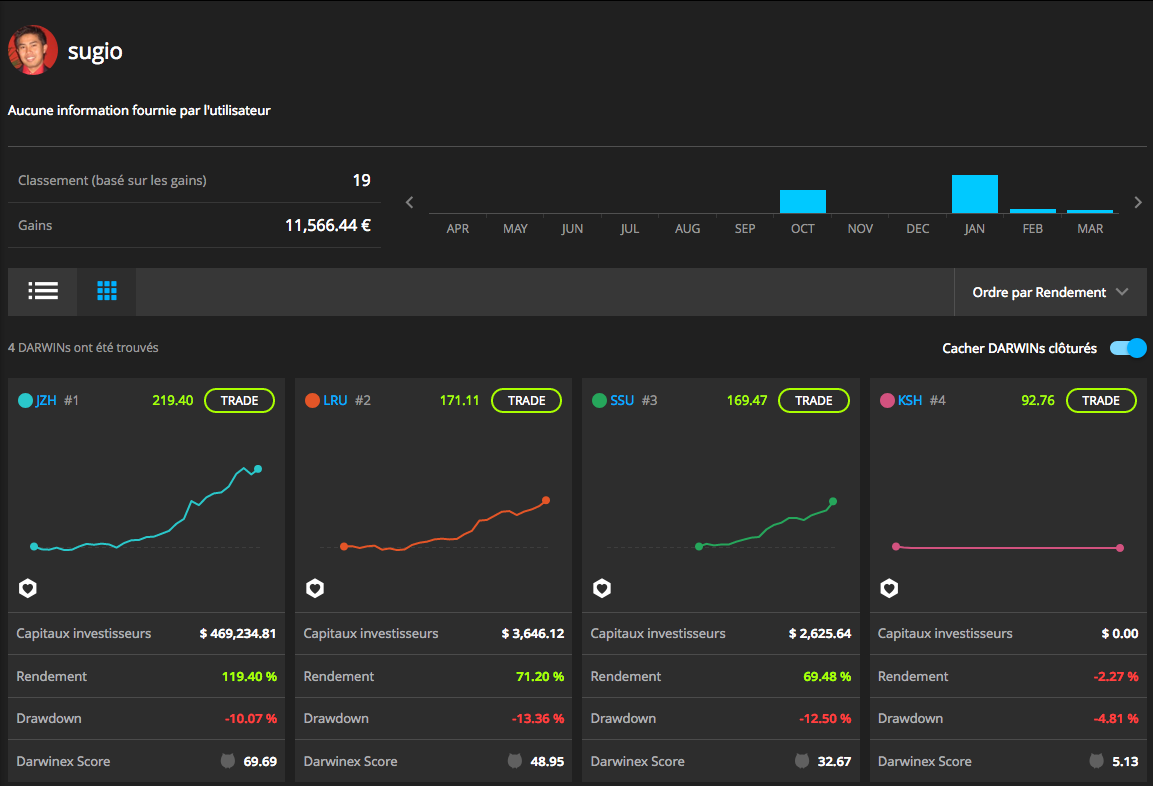Click Darwinex Score badge icon for JZH
1153x786 pixels.
228,761
